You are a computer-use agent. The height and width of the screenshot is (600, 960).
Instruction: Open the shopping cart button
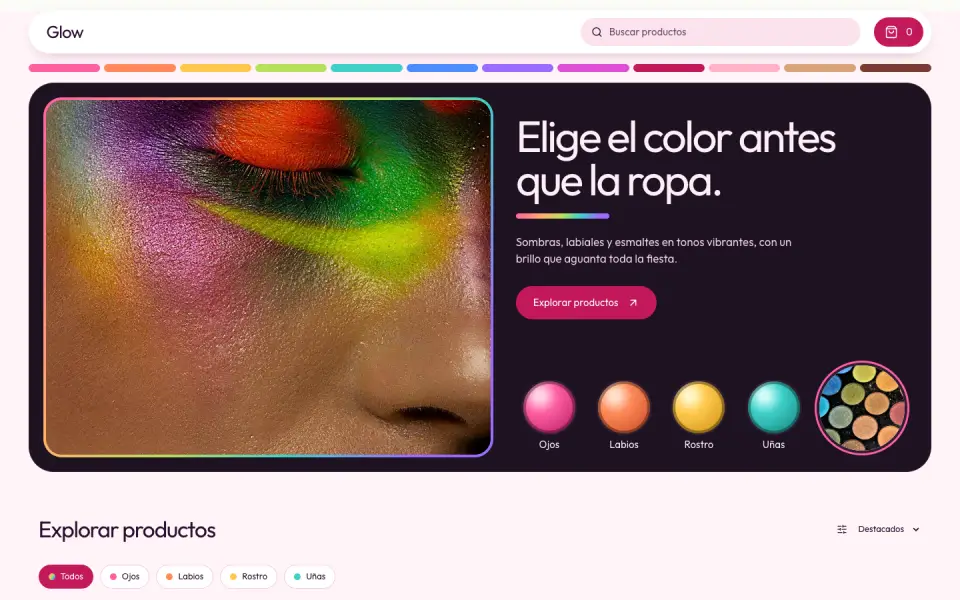point(898,32)
